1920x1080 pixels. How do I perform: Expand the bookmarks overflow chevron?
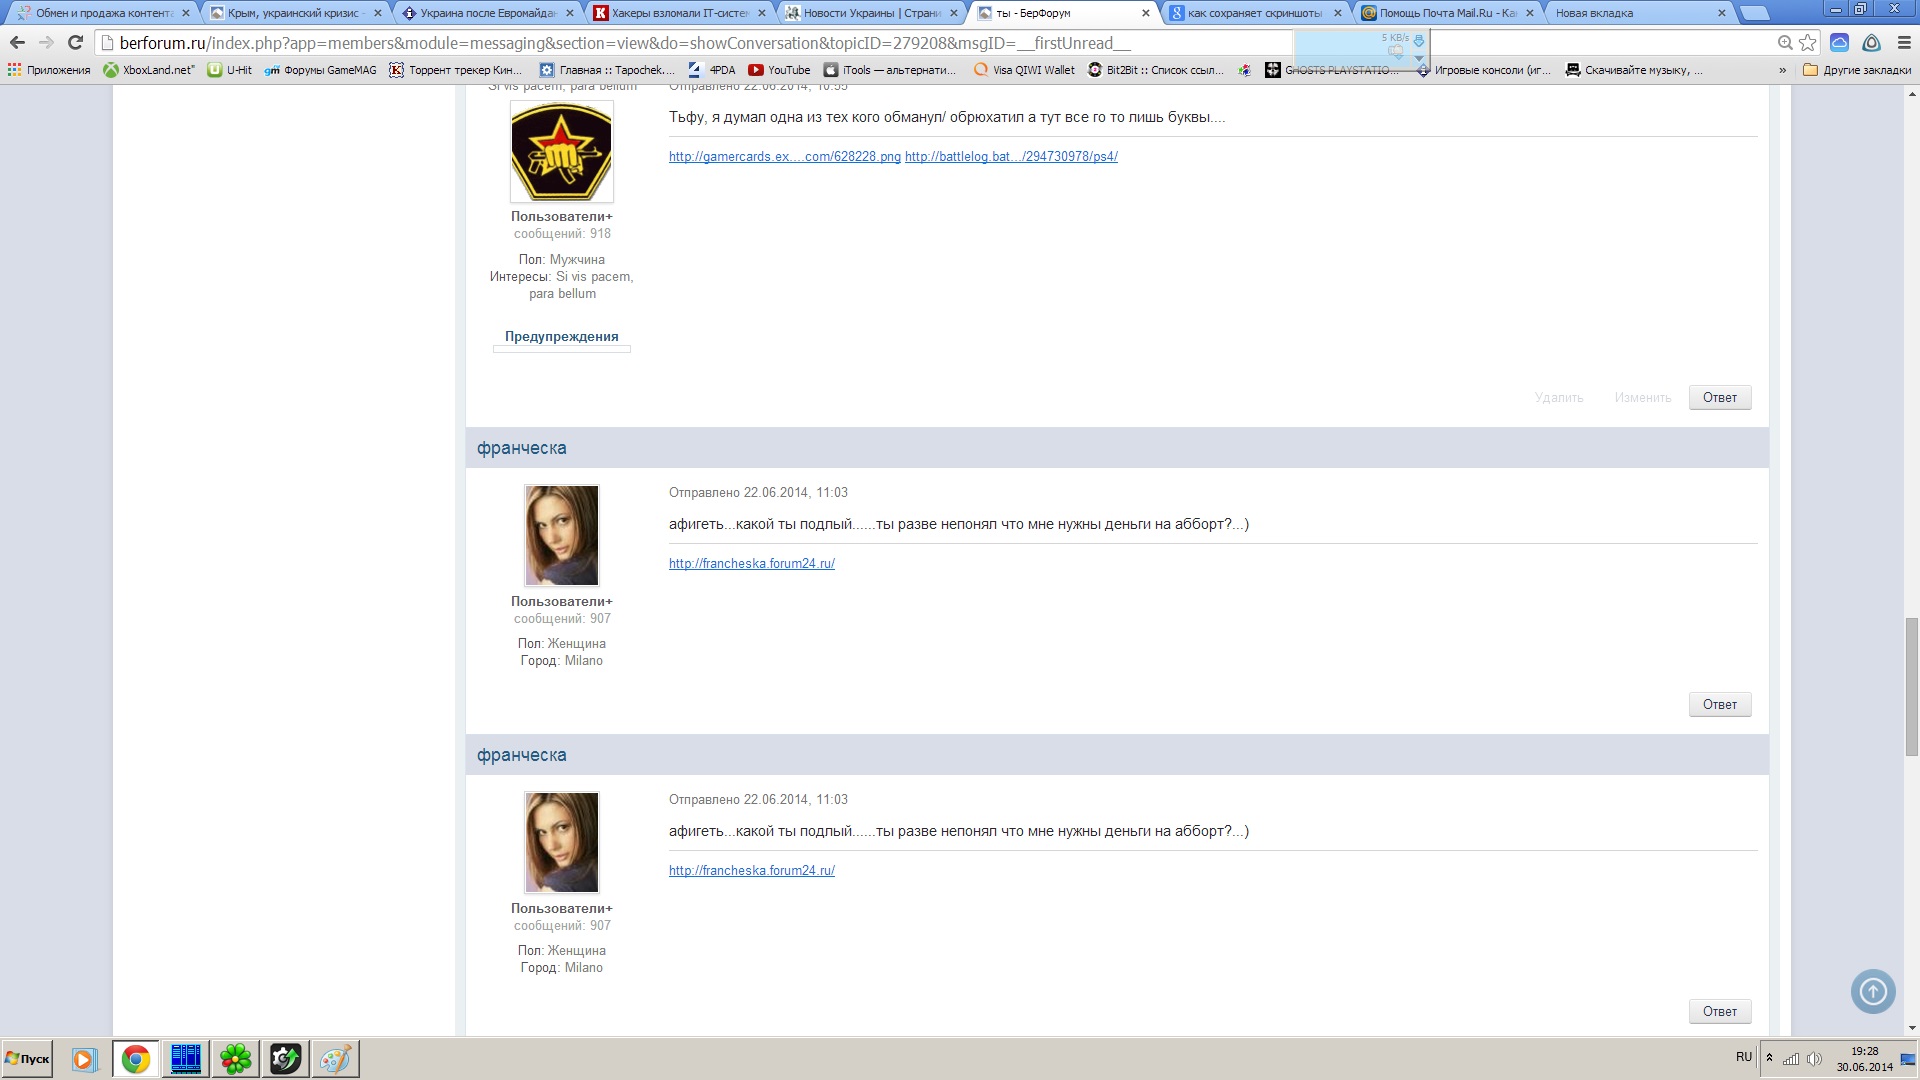click(1782, 70)
